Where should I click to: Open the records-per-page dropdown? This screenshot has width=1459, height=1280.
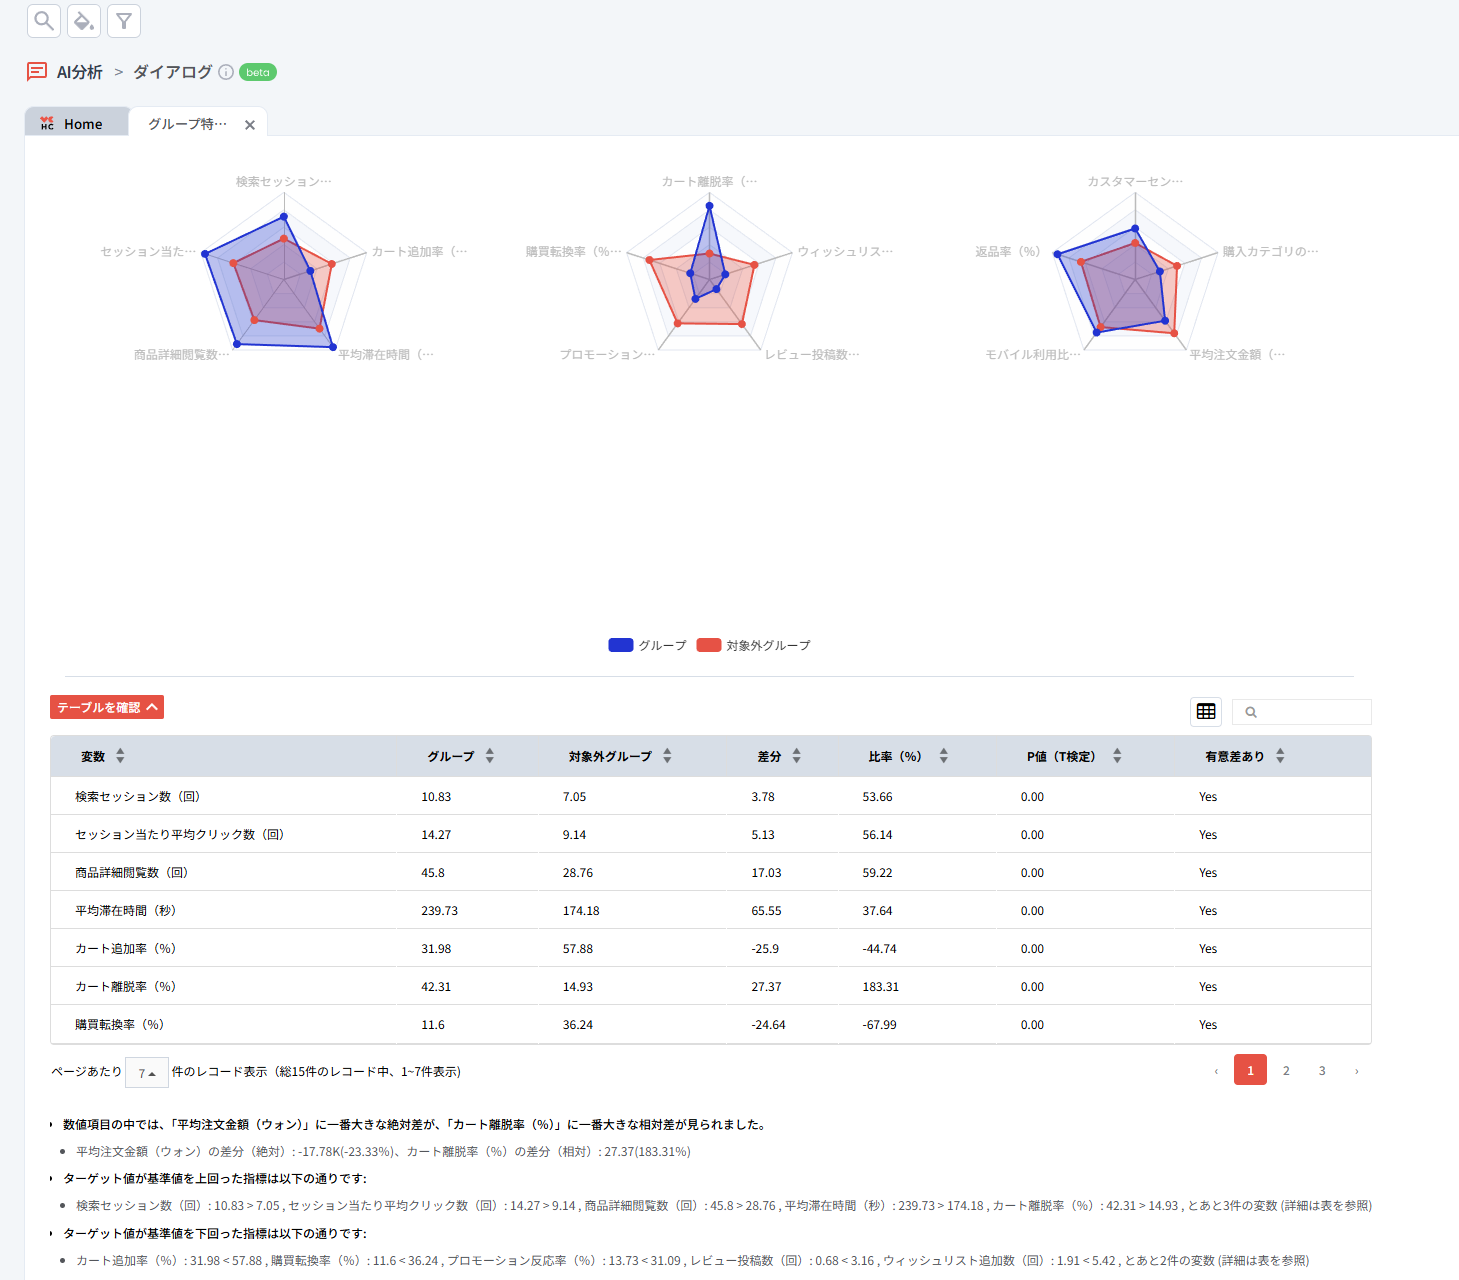(147, 1072)
